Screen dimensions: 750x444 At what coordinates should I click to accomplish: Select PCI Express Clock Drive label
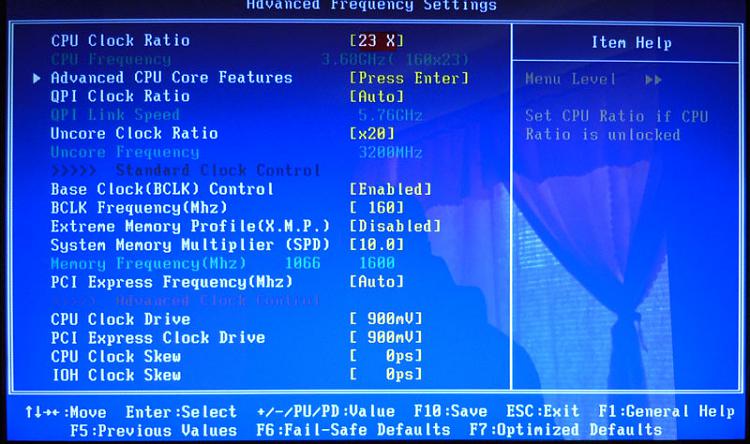(158, 338)
